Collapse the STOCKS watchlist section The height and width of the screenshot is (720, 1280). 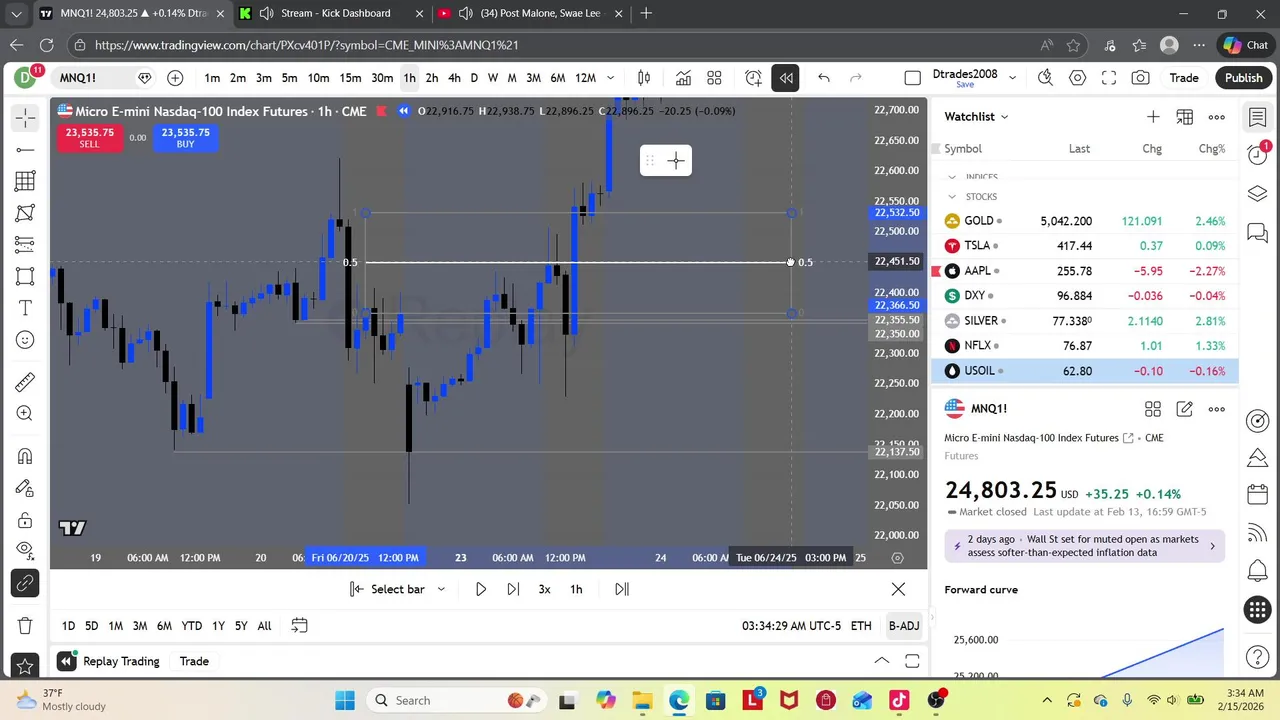point(952,197)
